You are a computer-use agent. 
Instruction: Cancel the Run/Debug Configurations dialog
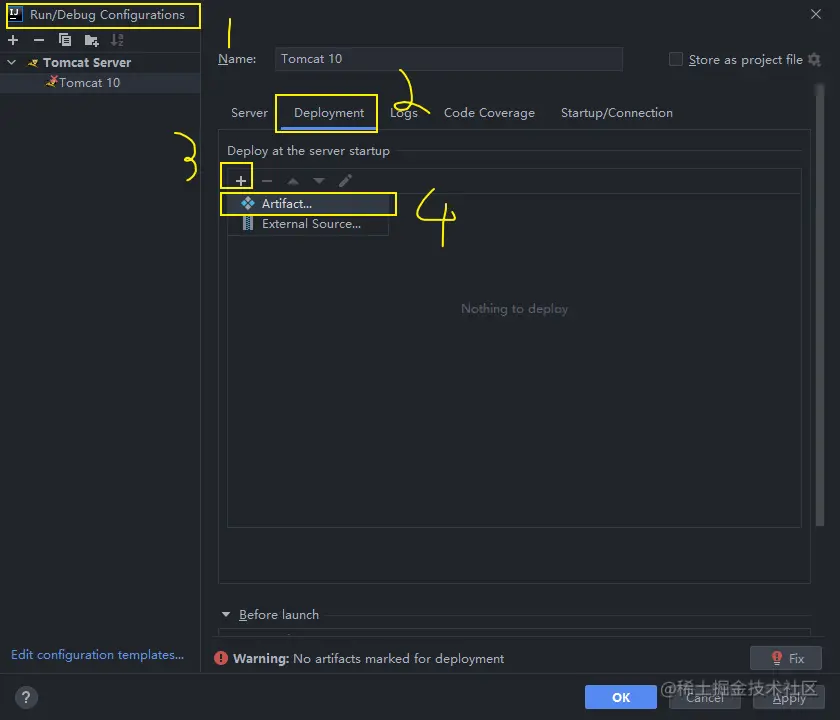(704, 697)
